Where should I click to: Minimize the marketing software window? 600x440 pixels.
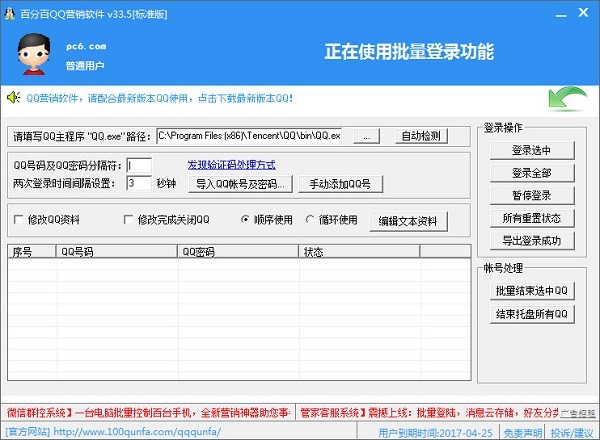tap(561, 15)
